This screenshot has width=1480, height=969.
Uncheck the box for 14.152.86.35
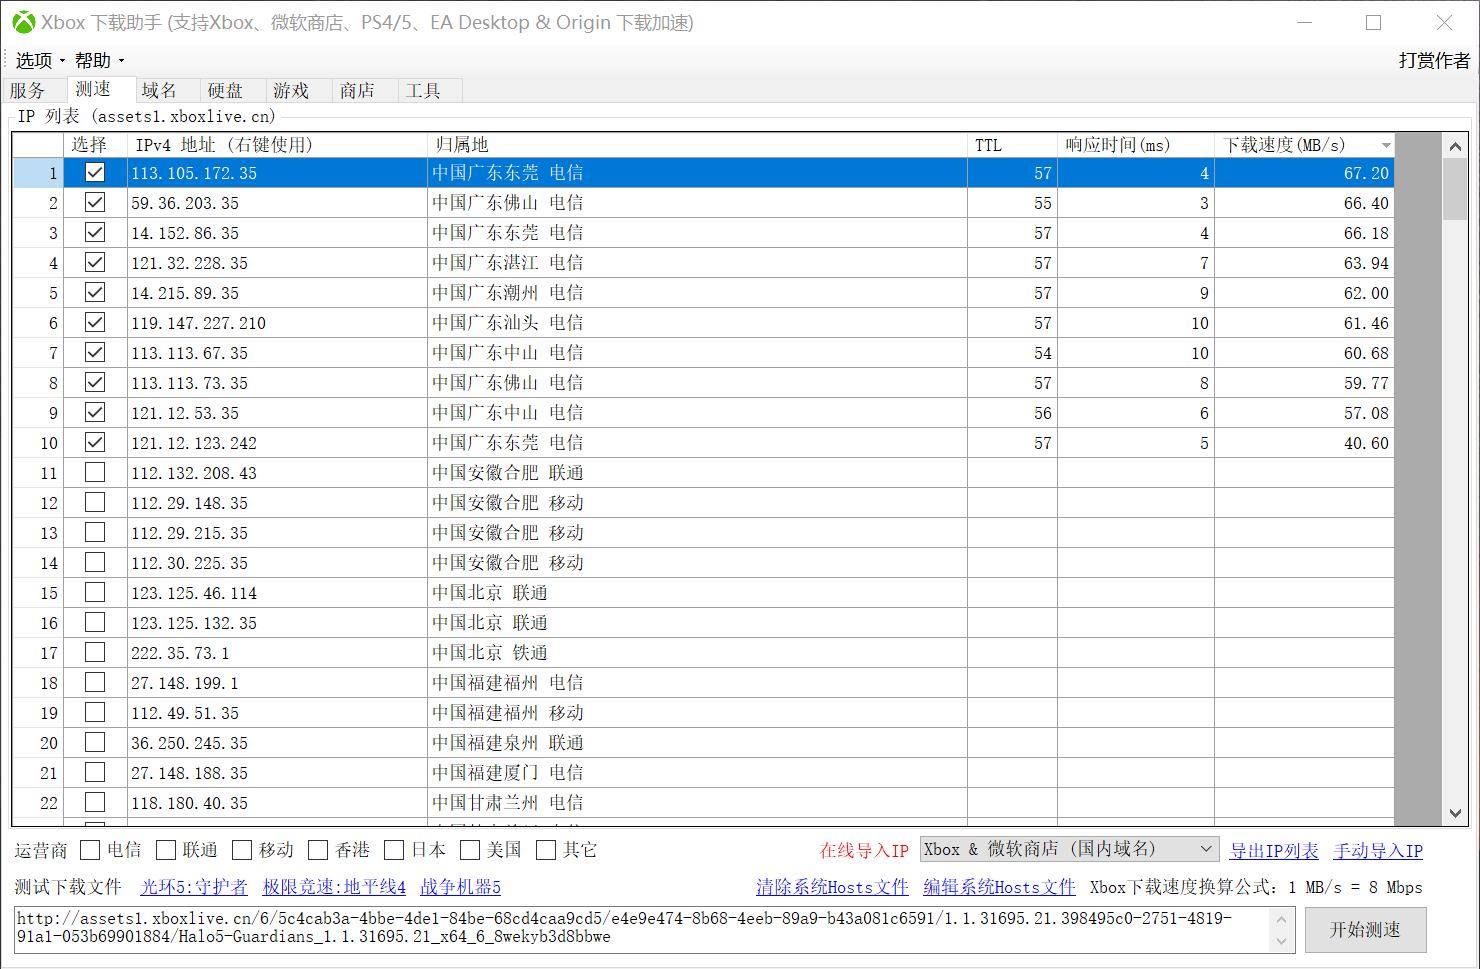click(95, 232)
